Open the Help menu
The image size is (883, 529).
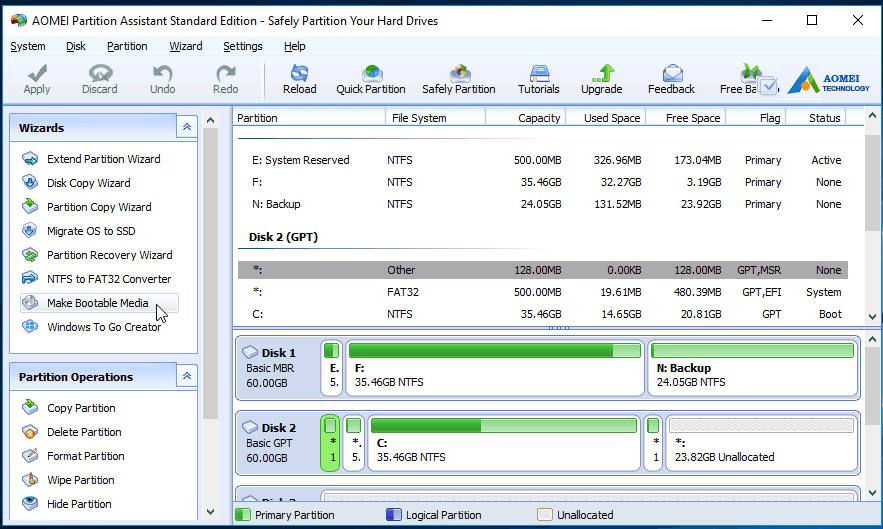click(x=295, y=46)
